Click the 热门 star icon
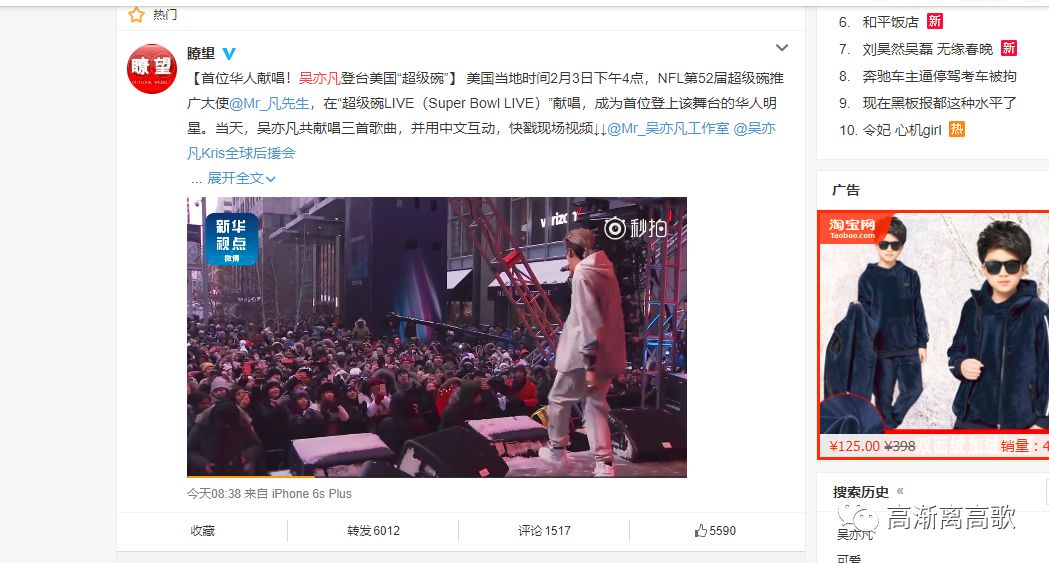Viewport: 1049px width, 563px height. point(136,14)
